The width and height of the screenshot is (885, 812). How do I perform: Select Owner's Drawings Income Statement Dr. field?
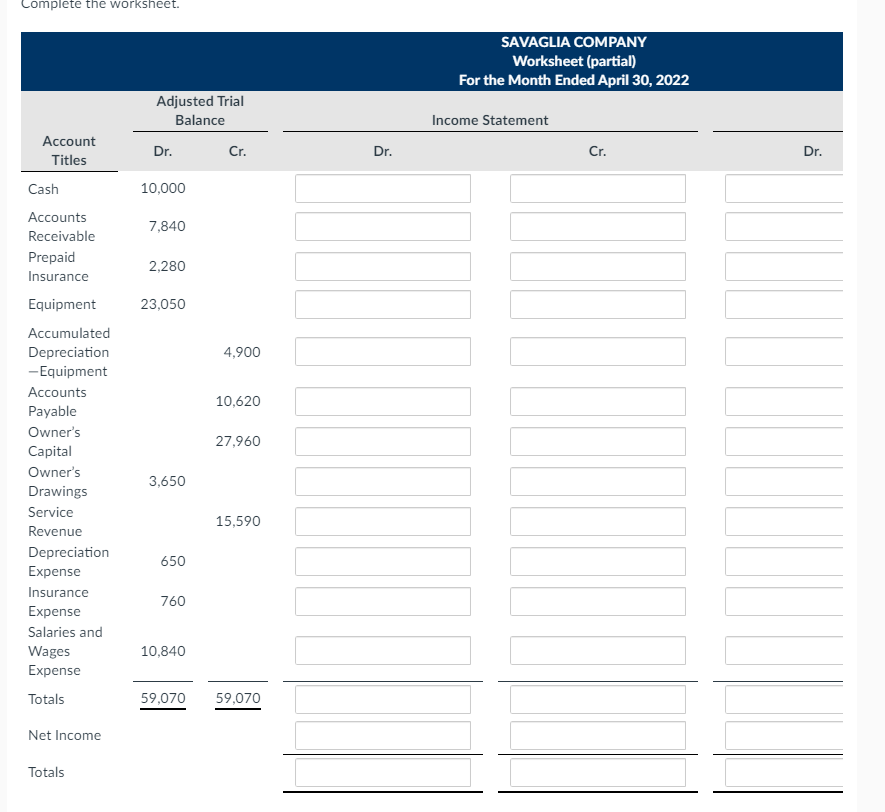[383, 481]
